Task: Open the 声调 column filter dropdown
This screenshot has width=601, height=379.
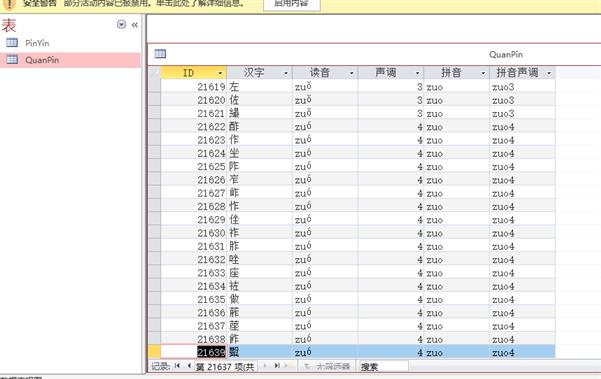Action: pyautogui.click(x=417, y=73)
